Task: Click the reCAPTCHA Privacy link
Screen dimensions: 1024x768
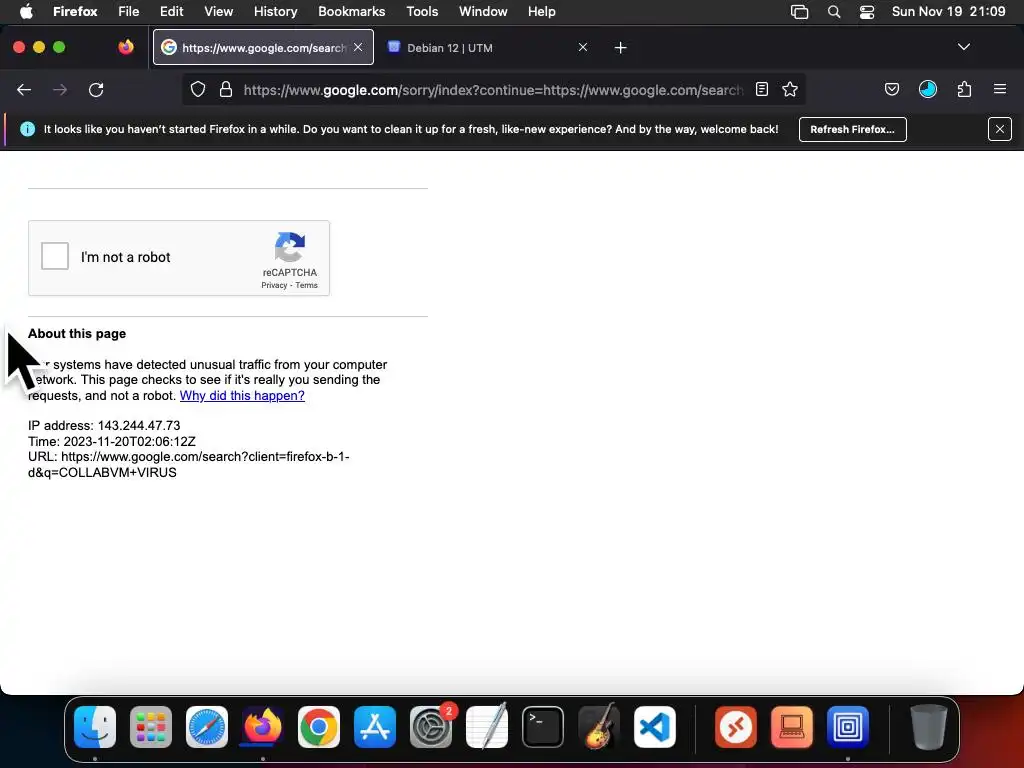Action: [x=274, y=285]
